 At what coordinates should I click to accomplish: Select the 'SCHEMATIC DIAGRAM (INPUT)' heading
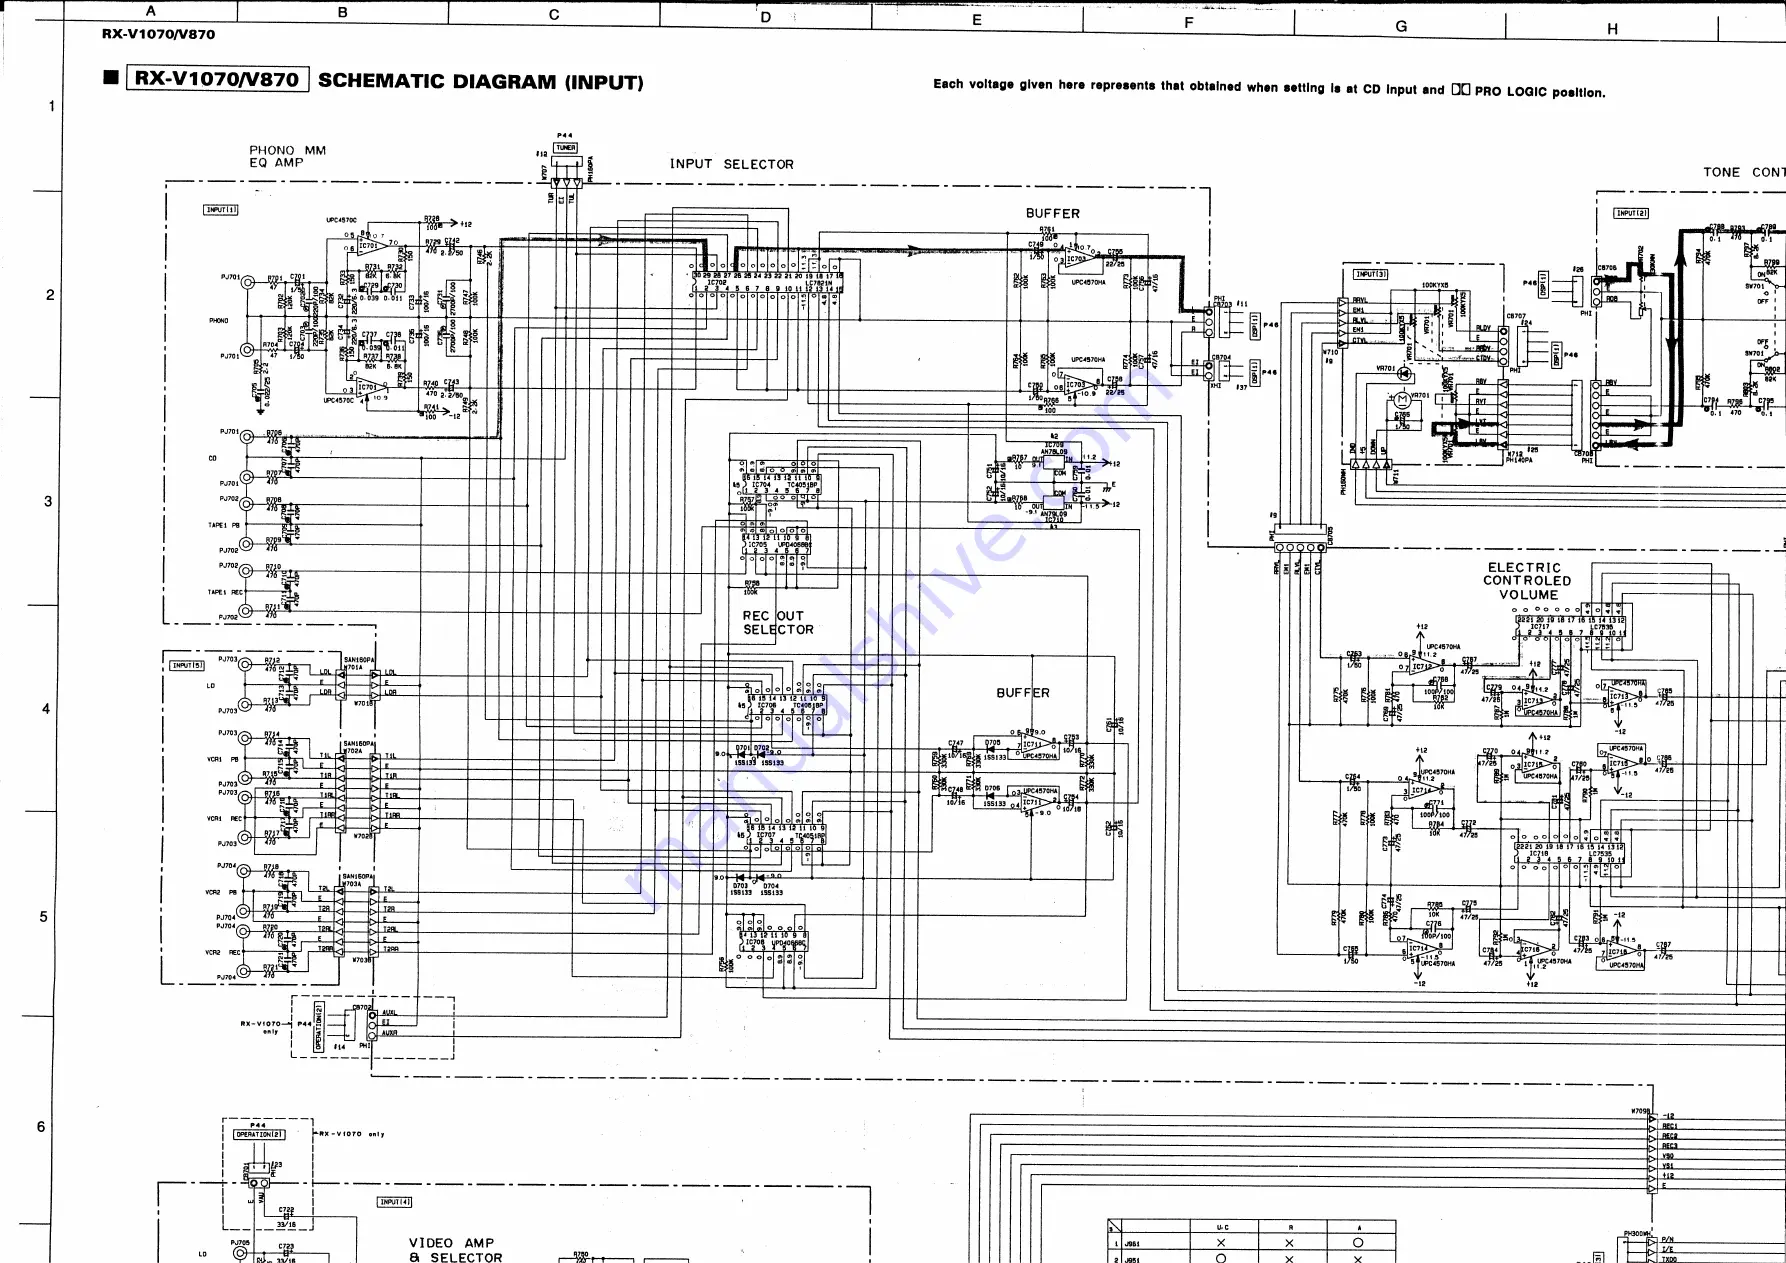click(x=481, y=82)
